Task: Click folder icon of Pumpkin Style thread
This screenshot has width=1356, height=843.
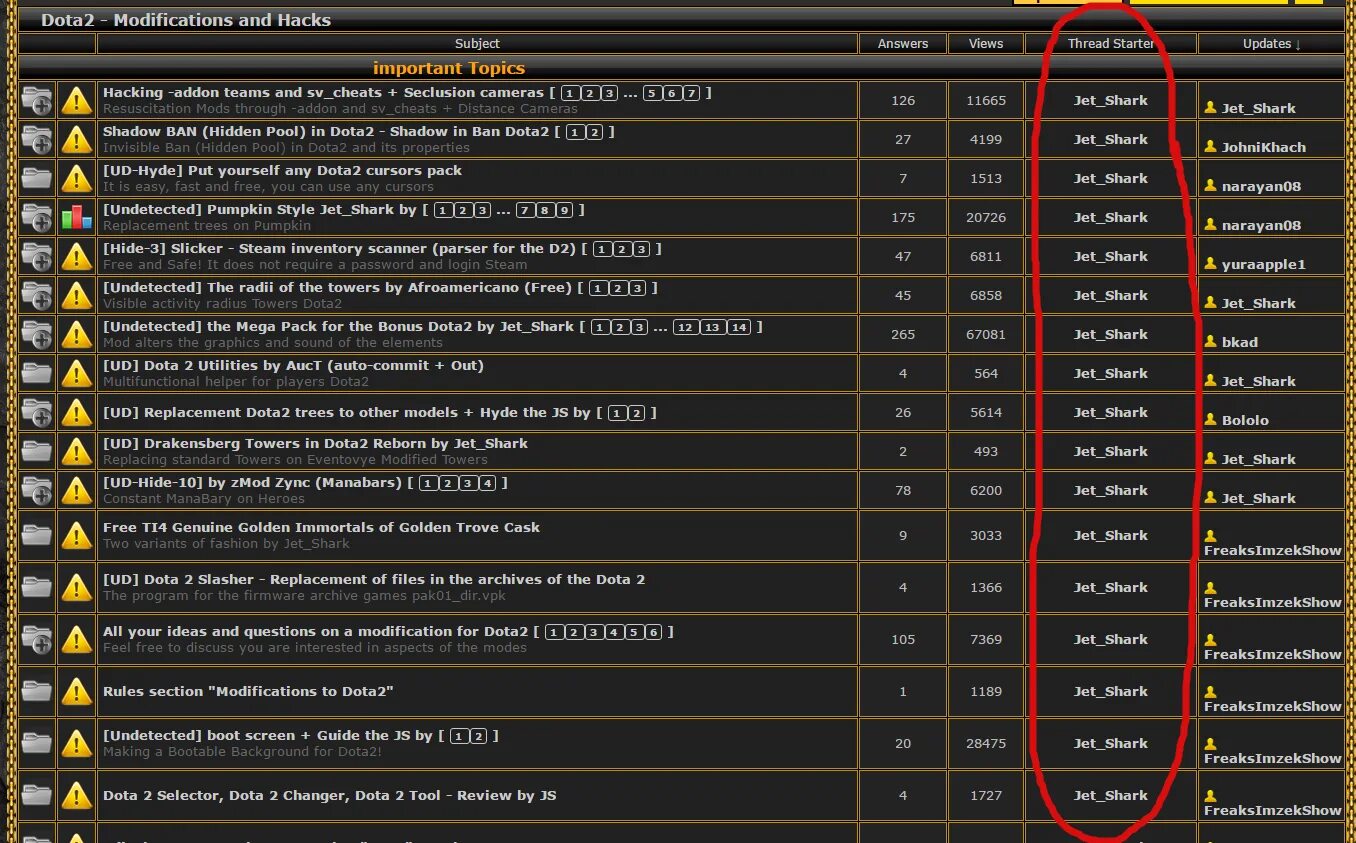Action: (37, 217)
